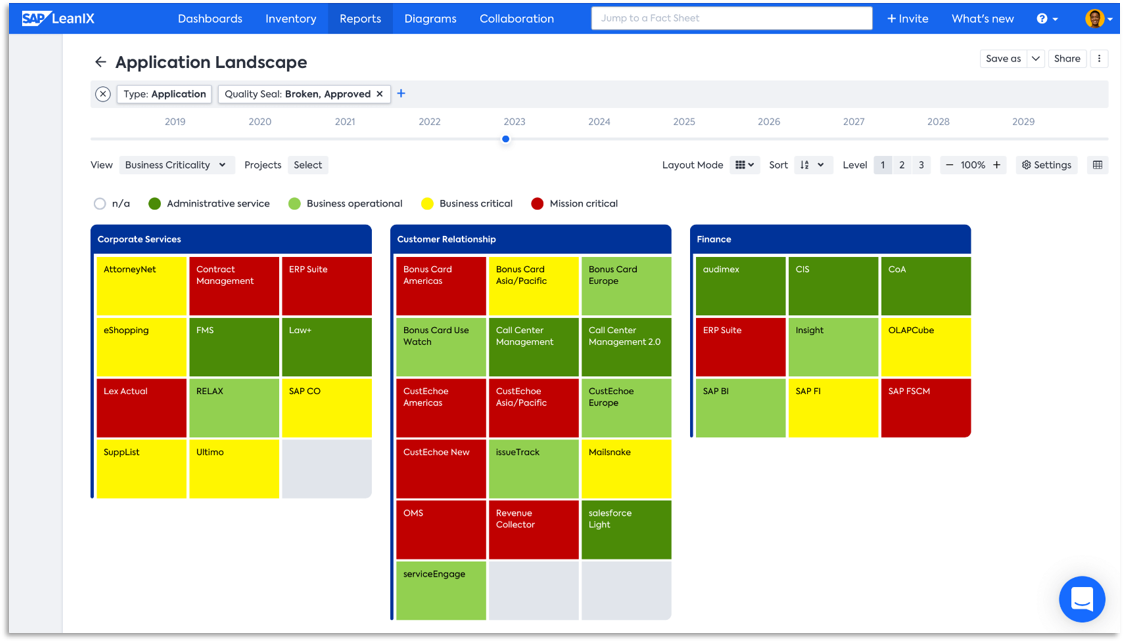Open the Business Criticality view dropdown
1123x642 pixels.
coord(176,164)
